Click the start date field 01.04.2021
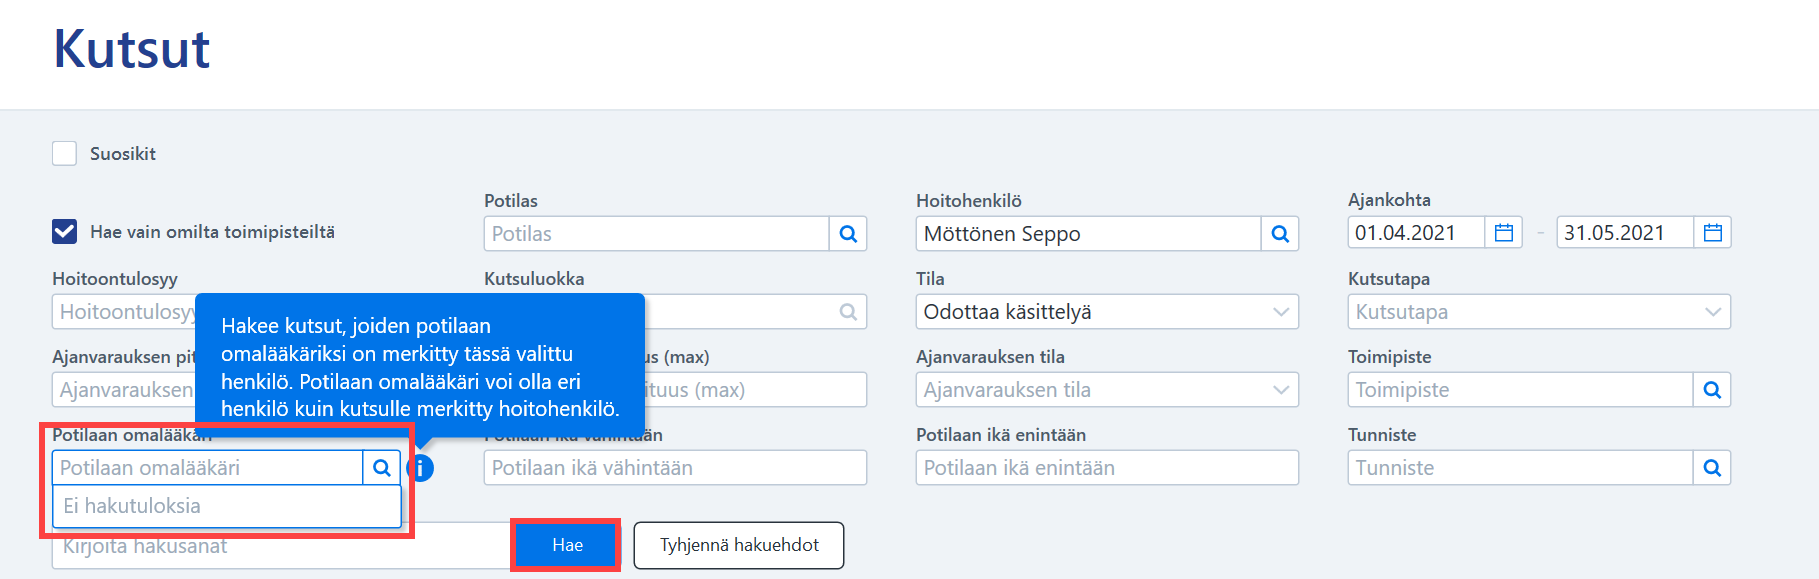Screen dimensions: 1819x579 coord(1417,233)
